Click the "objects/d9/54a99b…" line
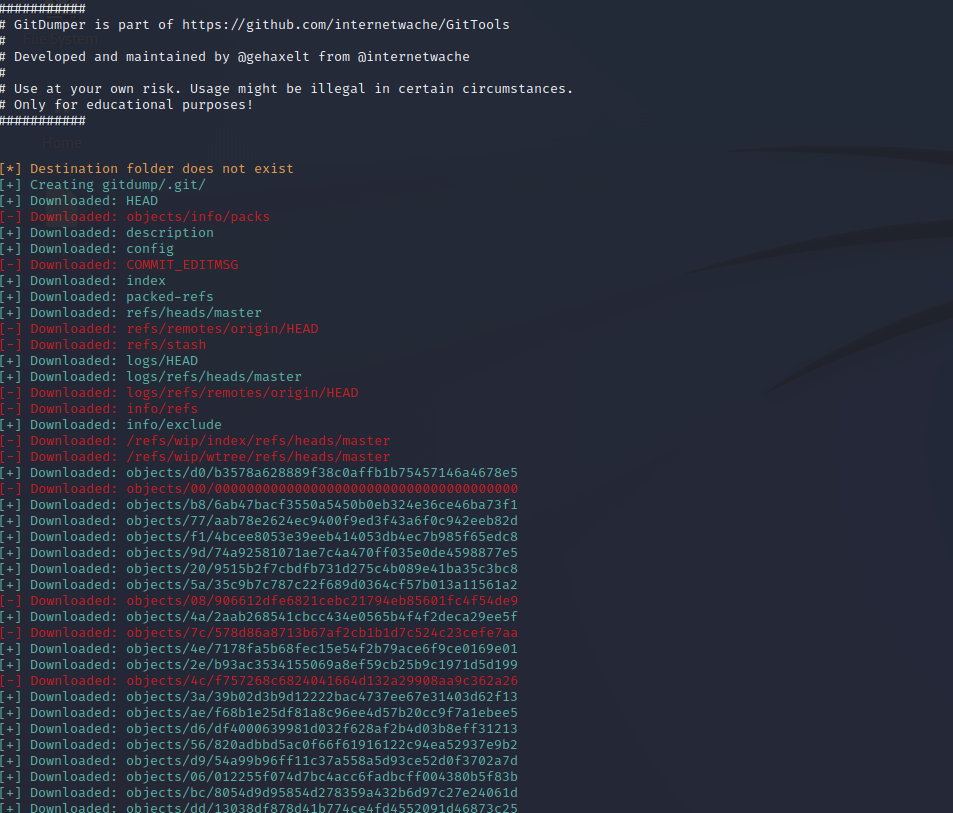Image resolution: width=953 pixels, height=813 pixels. [259, 761]
